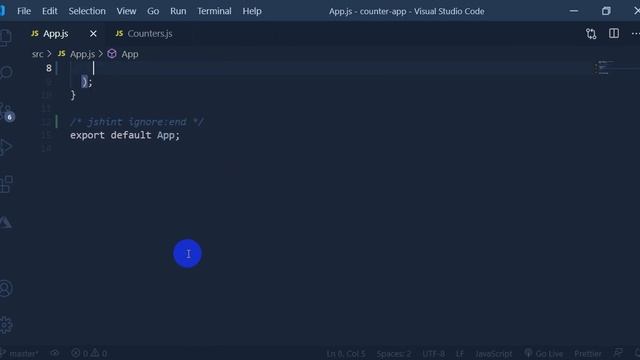Select the JavaScript language mode
The width and height of the screenshot is (640, 360).
tap(493, 353)
